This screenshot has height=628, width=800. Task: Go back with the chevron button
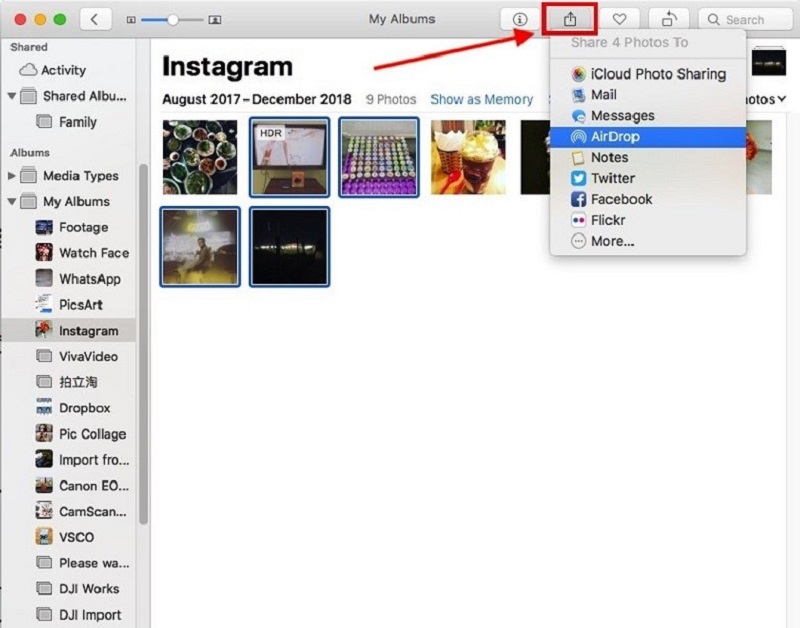(x=95, y=19)
